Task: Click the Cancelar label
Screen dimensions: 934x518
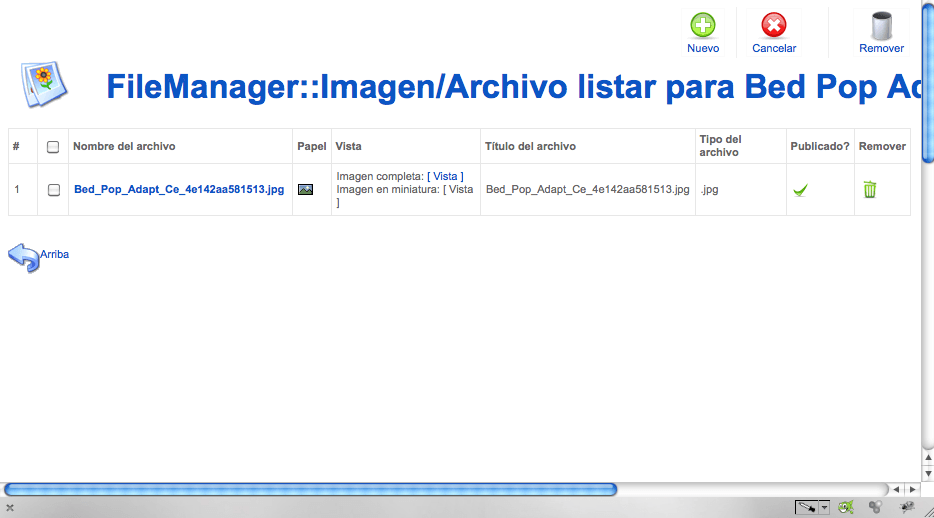Action: (x=774, y=48)
